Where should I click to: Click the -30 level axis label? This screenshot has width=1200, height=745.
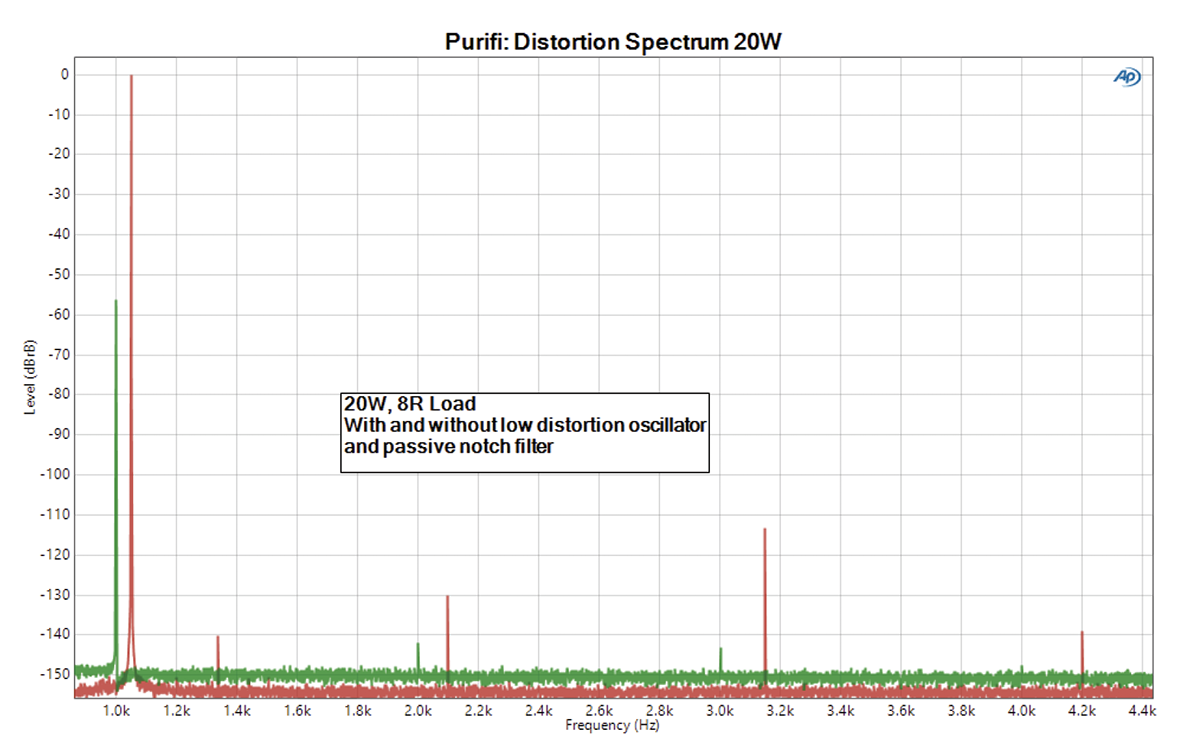(x=57, y=194)
